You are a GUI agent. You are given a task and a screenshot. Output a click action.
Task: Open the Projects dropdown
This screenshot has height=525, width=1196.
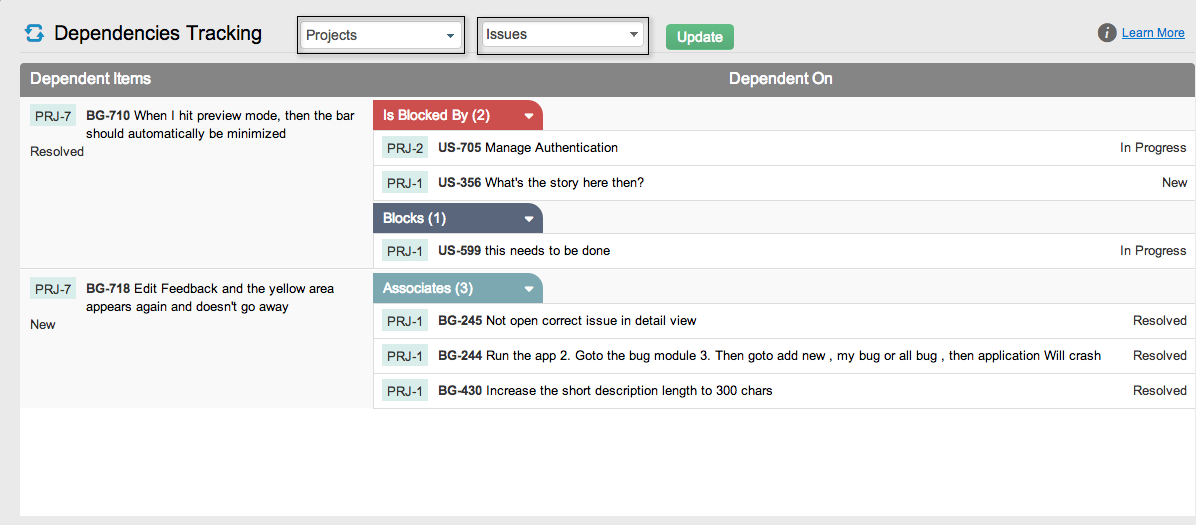[380, 36]
